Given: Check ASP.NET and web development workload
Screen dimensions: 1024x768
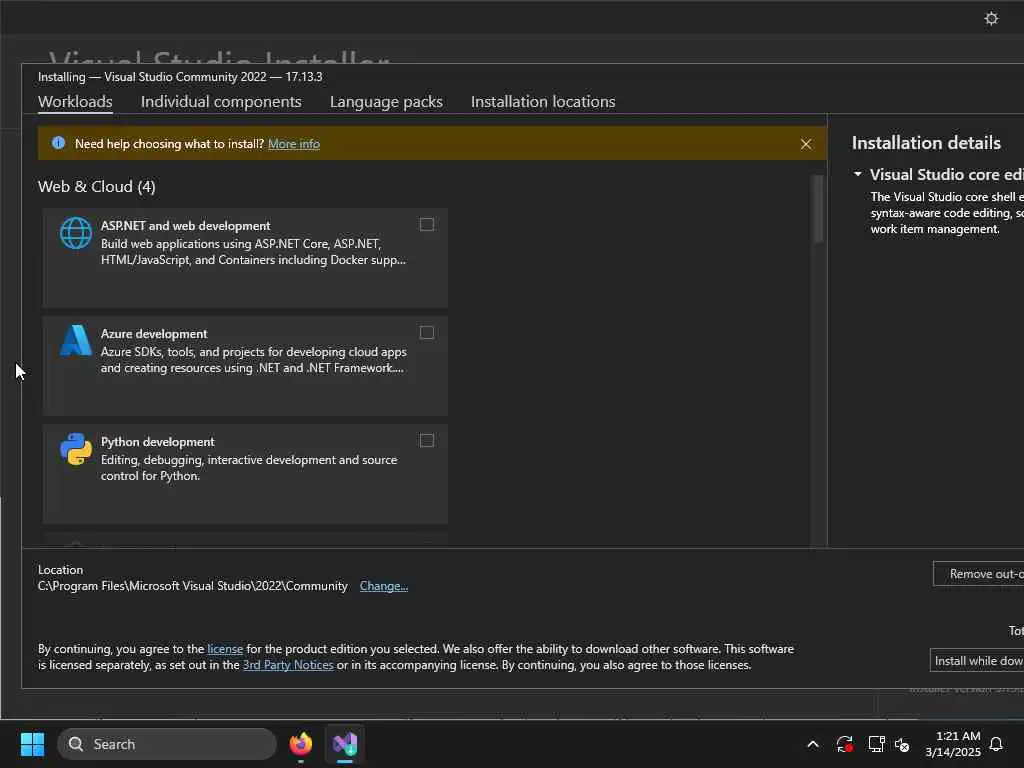Looking at the screenshot, I should click(x=426, y=225).
